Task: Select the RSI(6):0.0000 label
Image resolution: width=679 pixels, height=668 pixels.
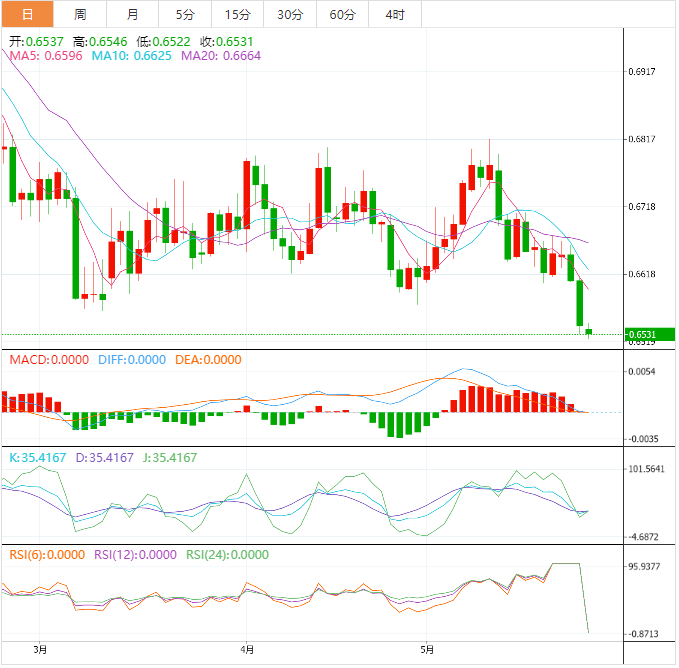Action: click(47, 555)
